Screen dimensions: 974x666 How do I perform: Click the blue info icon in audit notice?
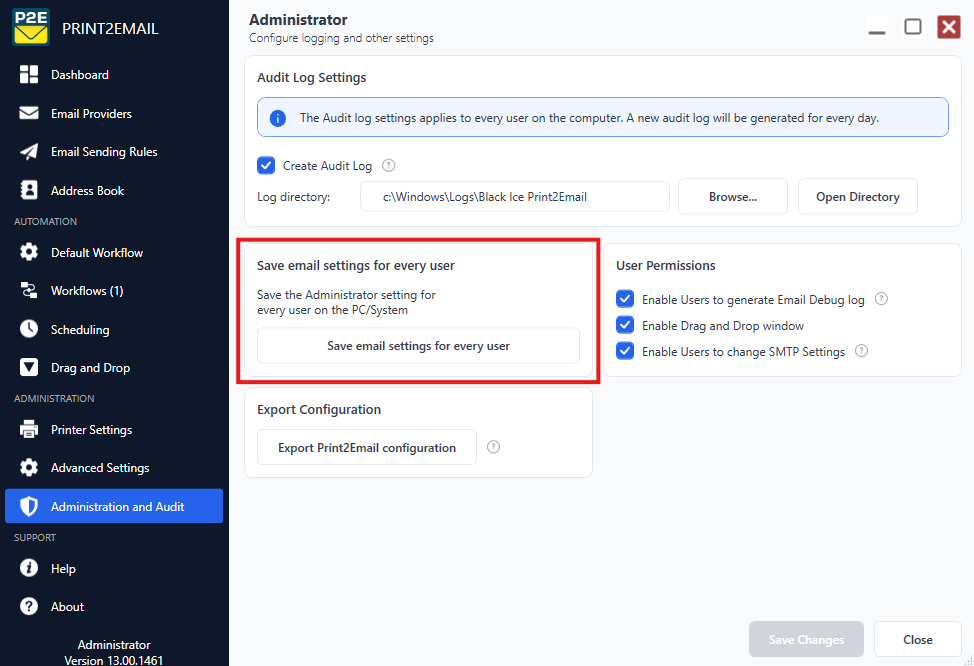click(278, 118)
